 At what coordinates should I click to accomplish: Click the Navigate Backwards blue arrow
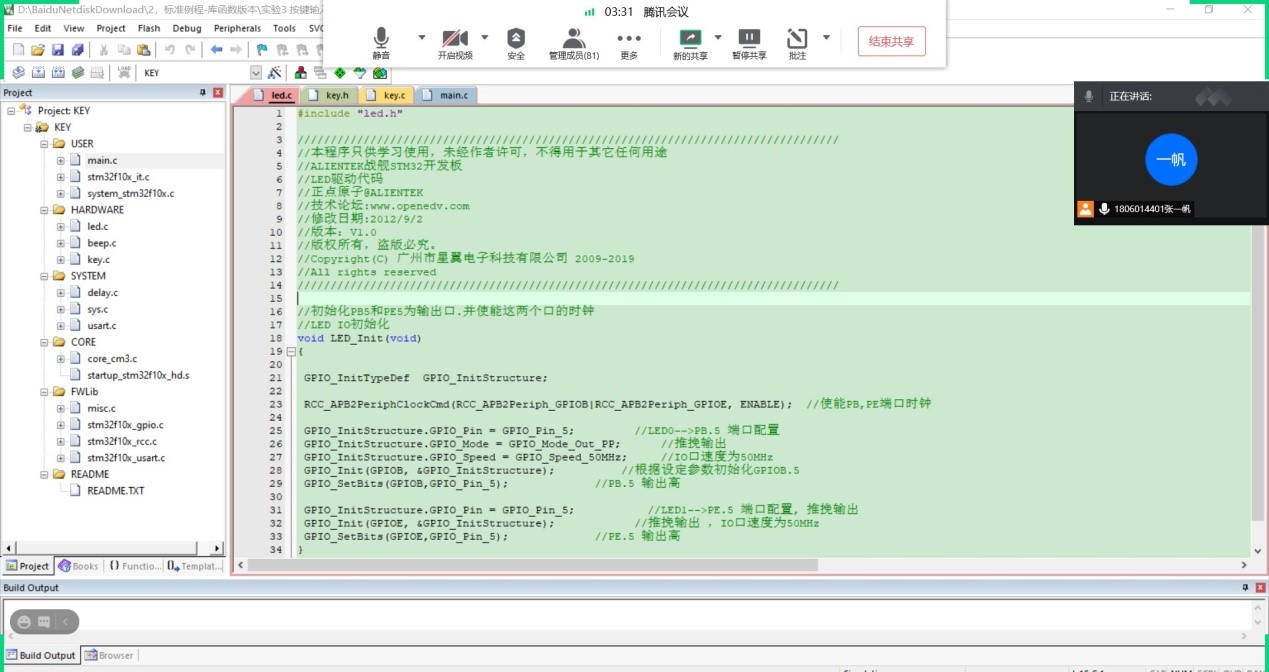coord(216,50)
